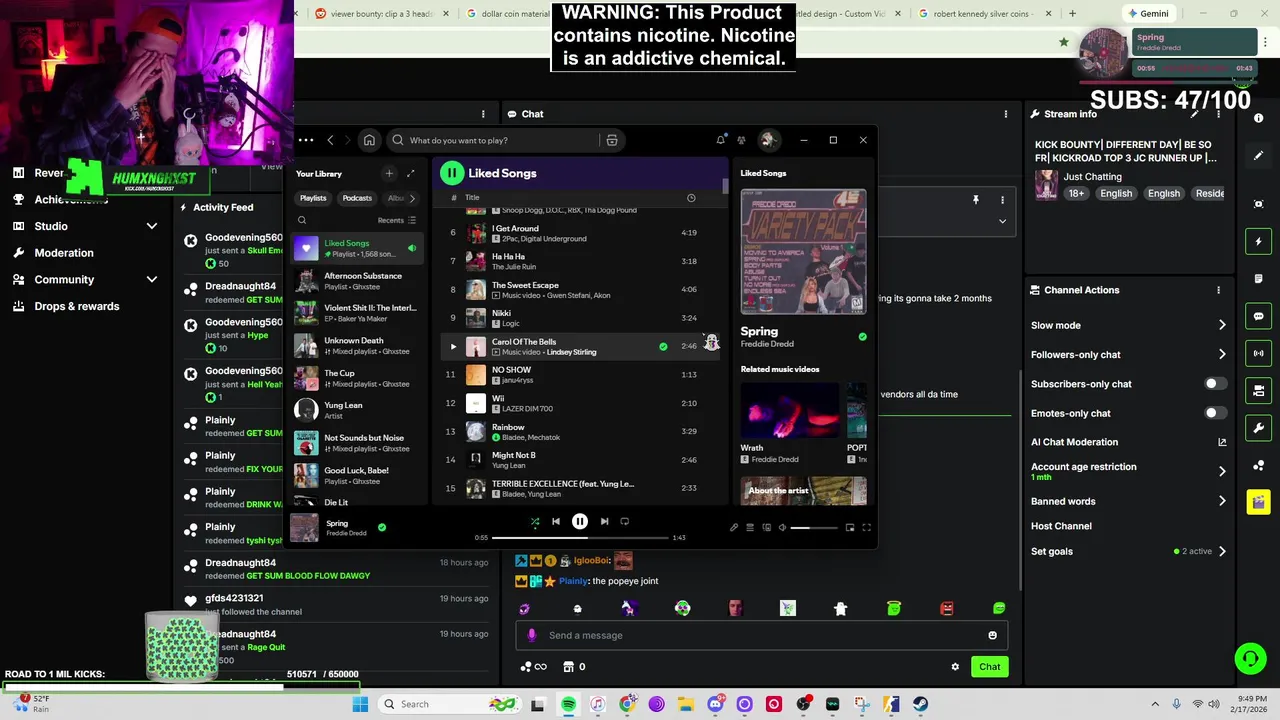
Task: Play Carol Of The Bells row
Action: point(453,346)
